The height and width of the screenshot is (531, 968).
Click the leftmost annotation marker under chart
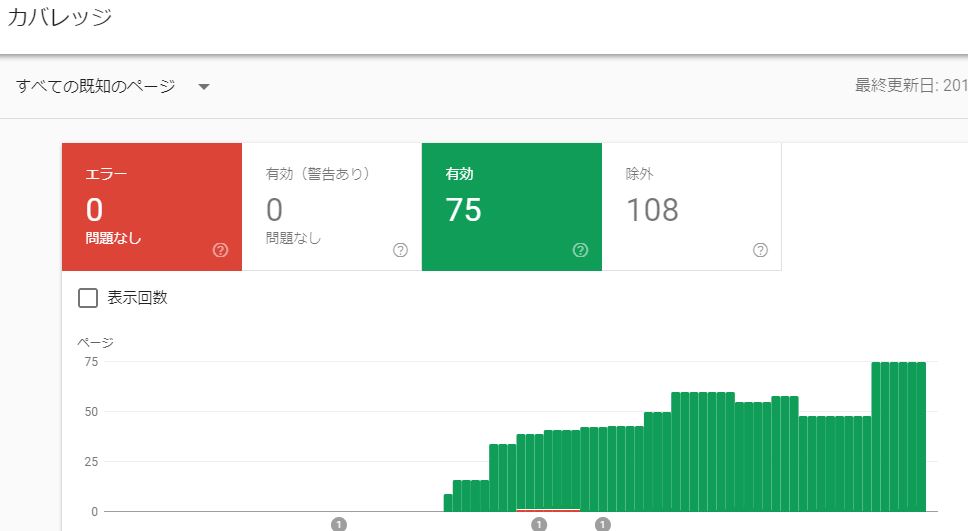[339, 525]
